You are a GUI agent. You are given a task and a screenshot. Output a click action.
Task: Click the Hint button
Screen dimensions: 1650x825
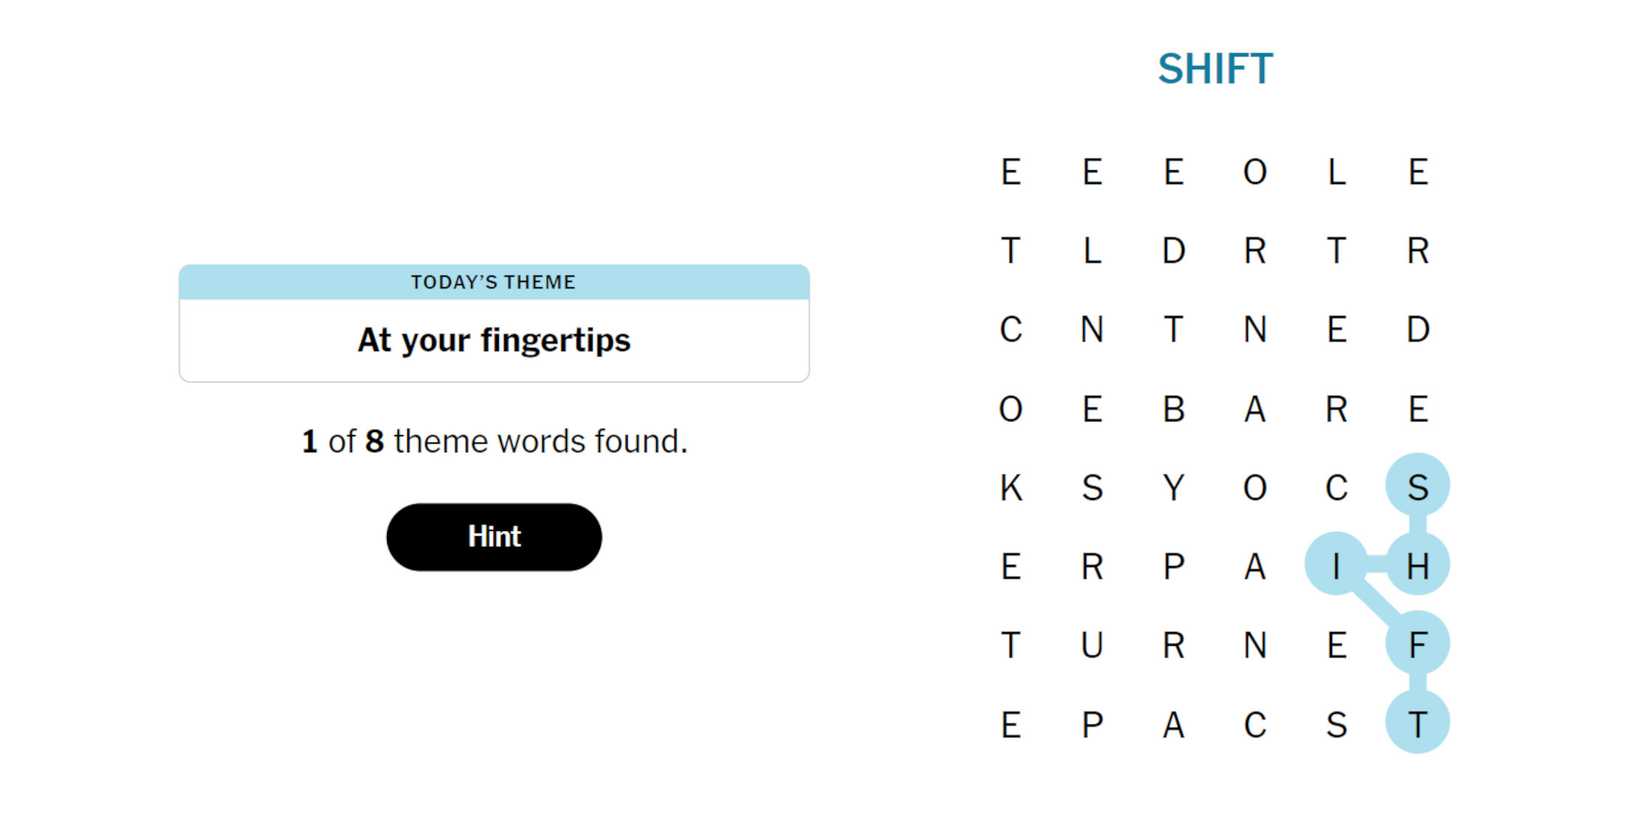click(x=494, y=537)
